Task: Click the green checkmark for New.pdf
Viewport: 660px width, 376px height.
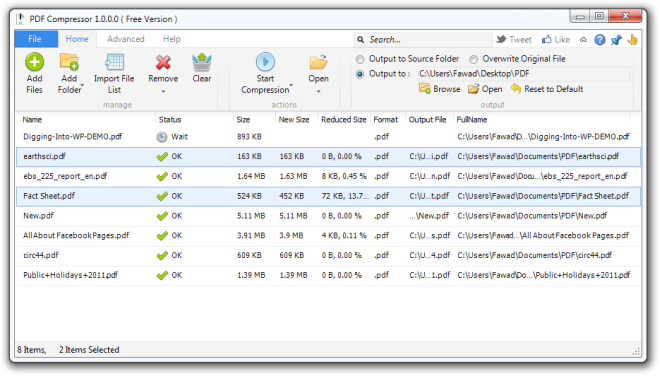Action: click(x=162, y=216)
